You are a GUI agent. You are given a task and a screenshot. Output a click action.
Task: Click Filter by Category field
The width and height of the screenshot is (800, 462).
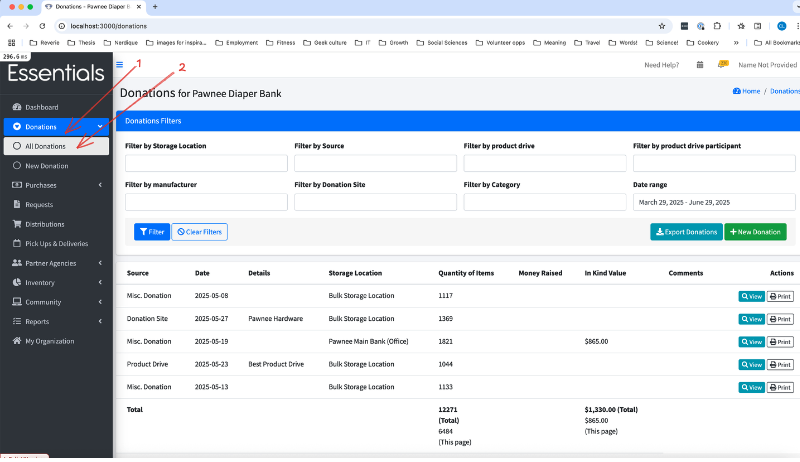pyautogui.click(x=545, y=202)
